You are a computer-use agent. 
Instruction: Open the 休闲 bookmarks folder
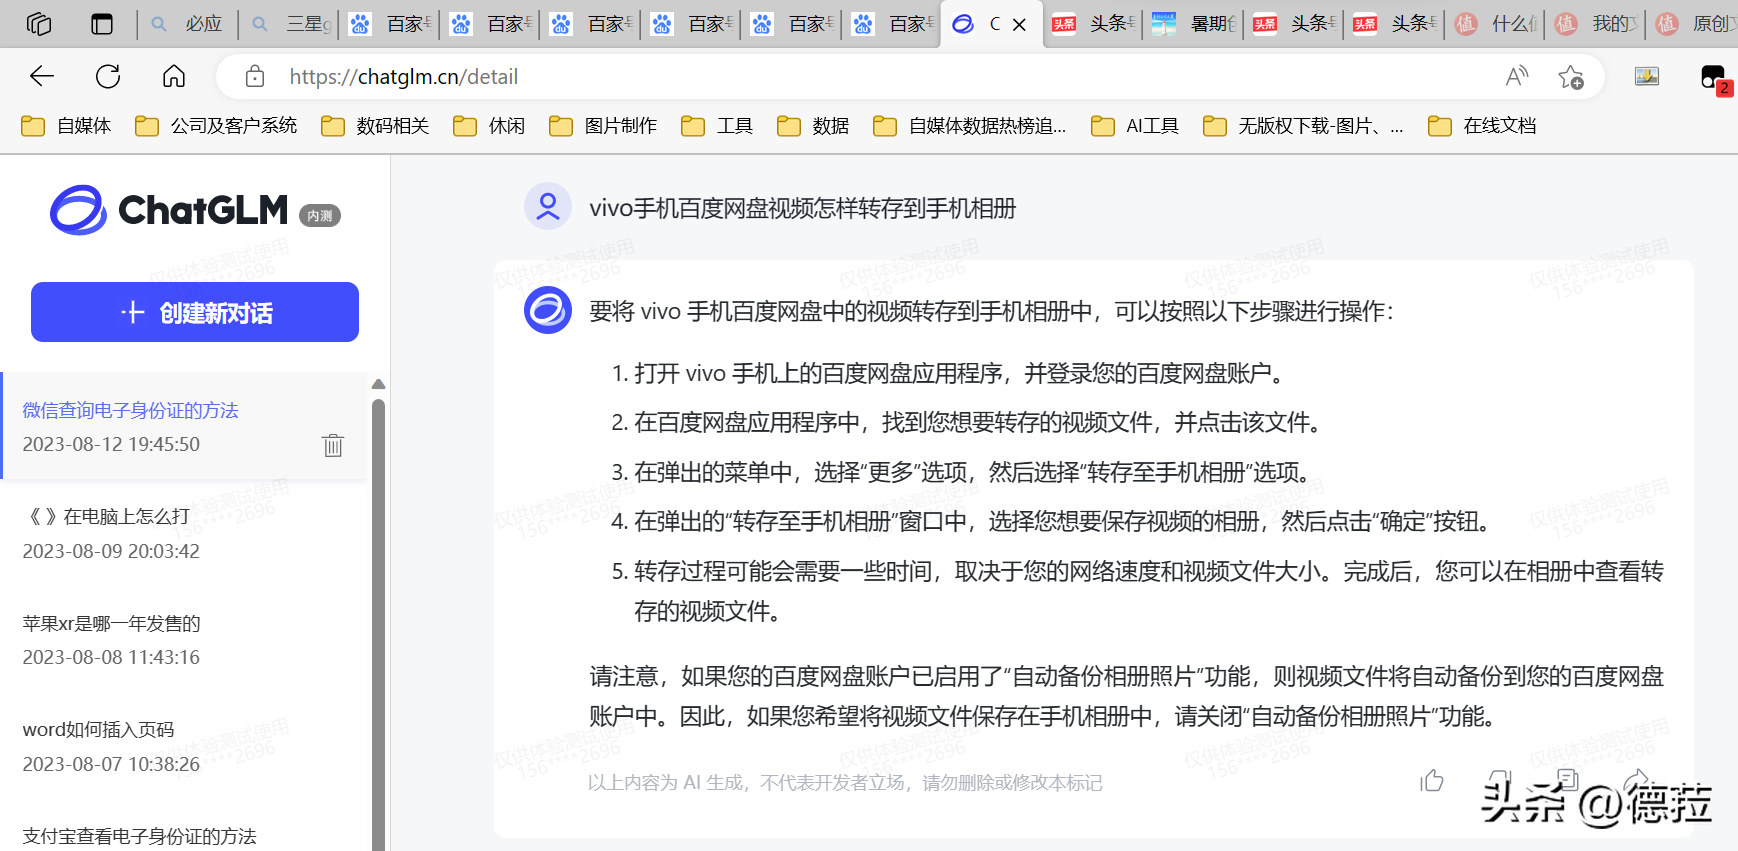click(x=489, y=126)
